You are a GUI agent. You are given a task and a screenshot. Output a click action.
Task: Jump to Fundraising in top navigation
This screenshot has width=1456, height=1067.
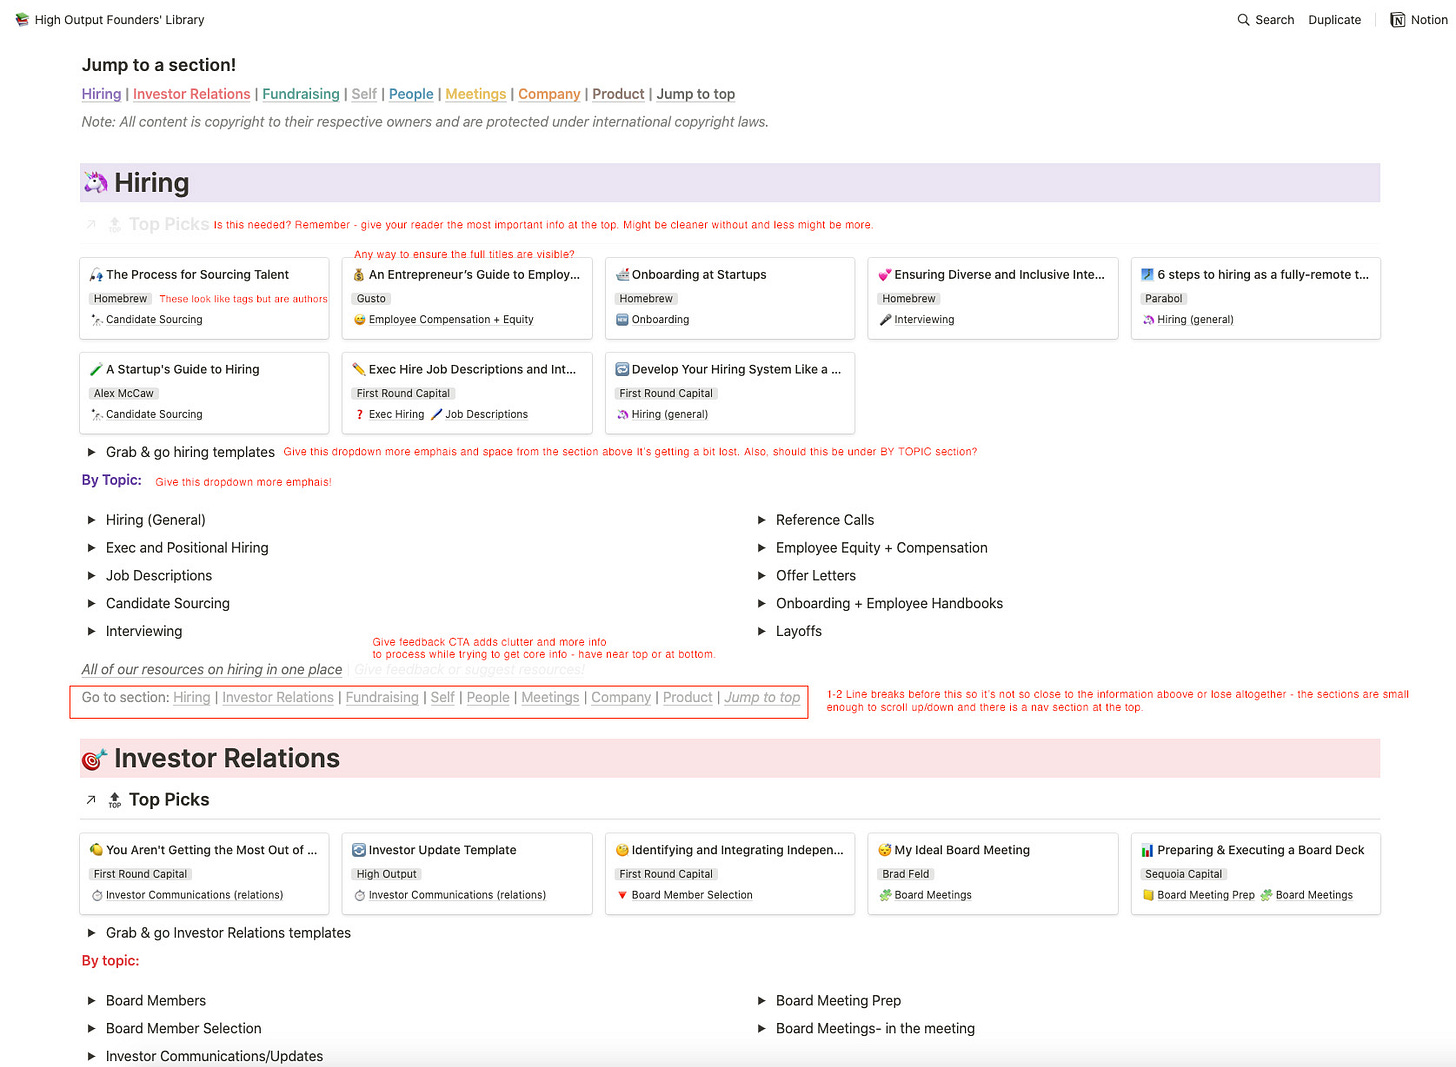pyautogui.click(x=301, y=94)
